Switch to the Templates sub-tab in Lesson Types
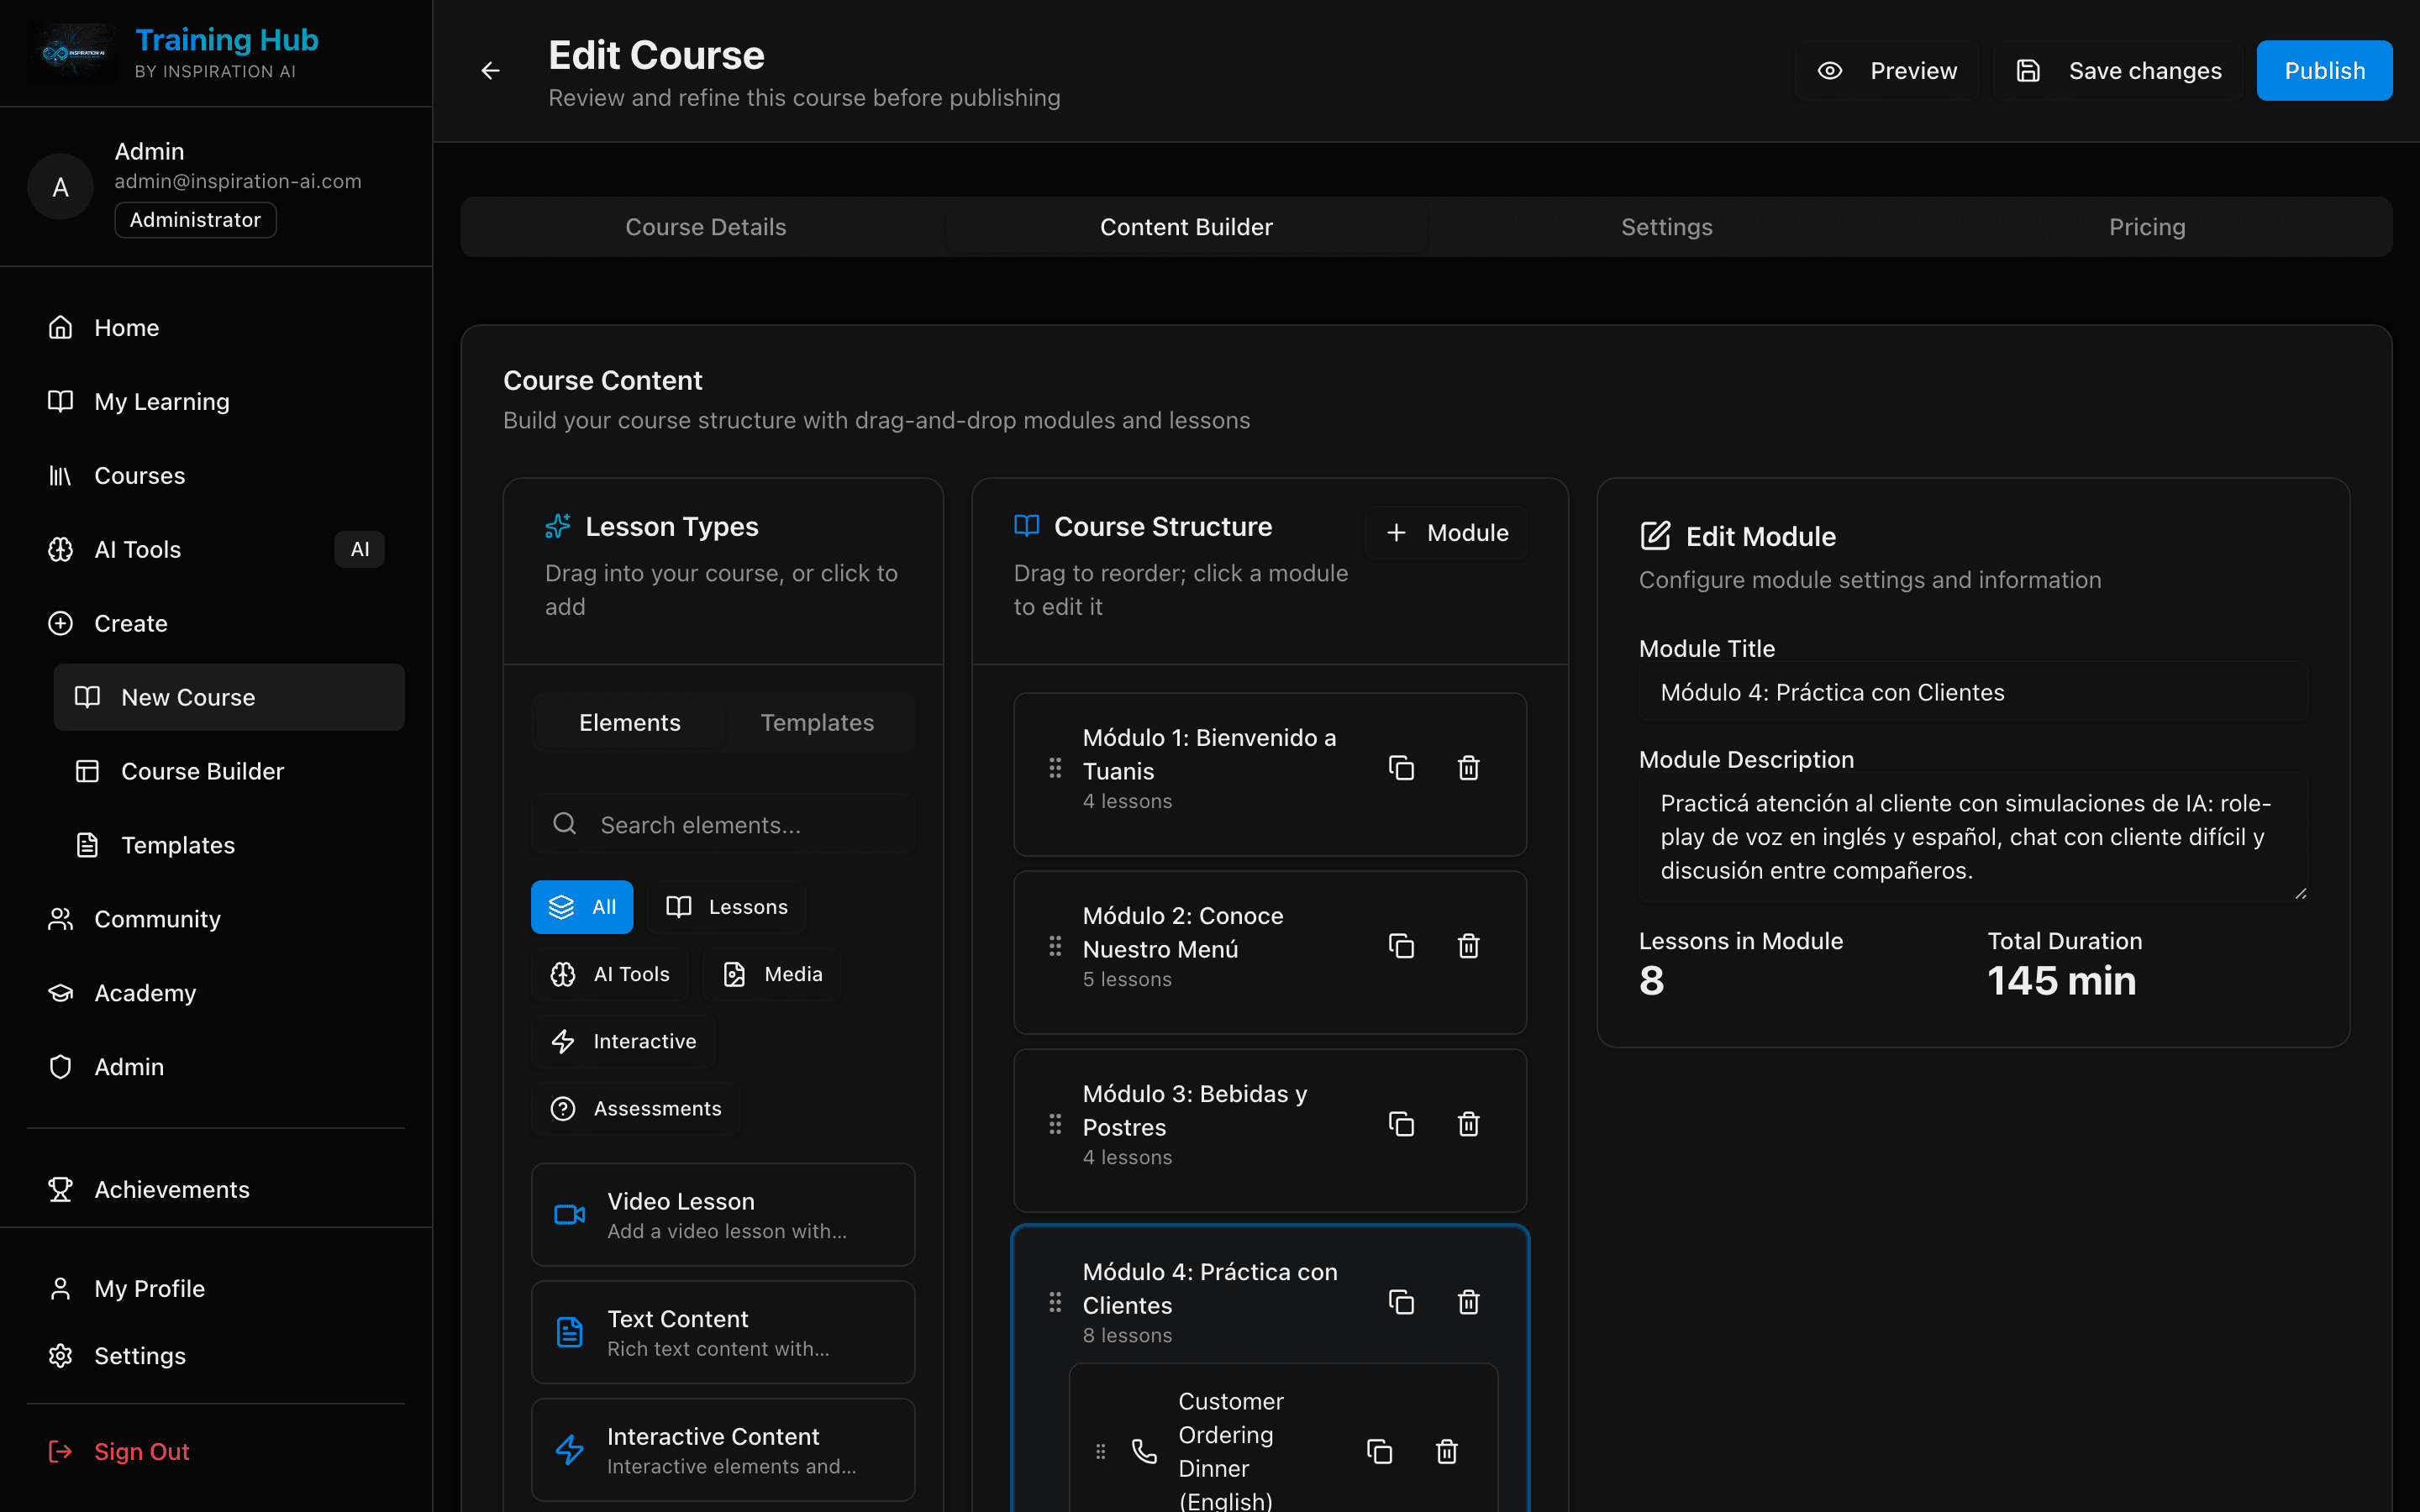This screenshot has height=1512, width=2420. coord(817,723)
